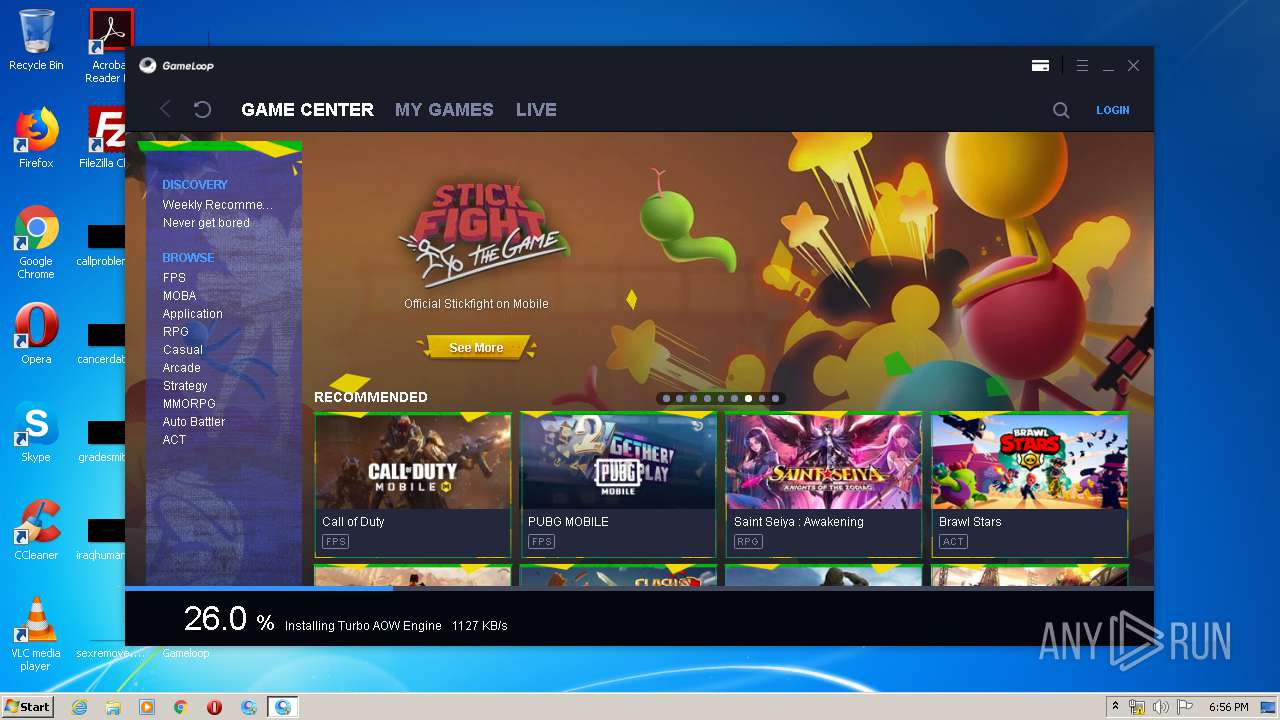The height and width of the screenshot is (720, 1280).
Task: Show hidden system tray icons
Action: (x=1115, y=706)
